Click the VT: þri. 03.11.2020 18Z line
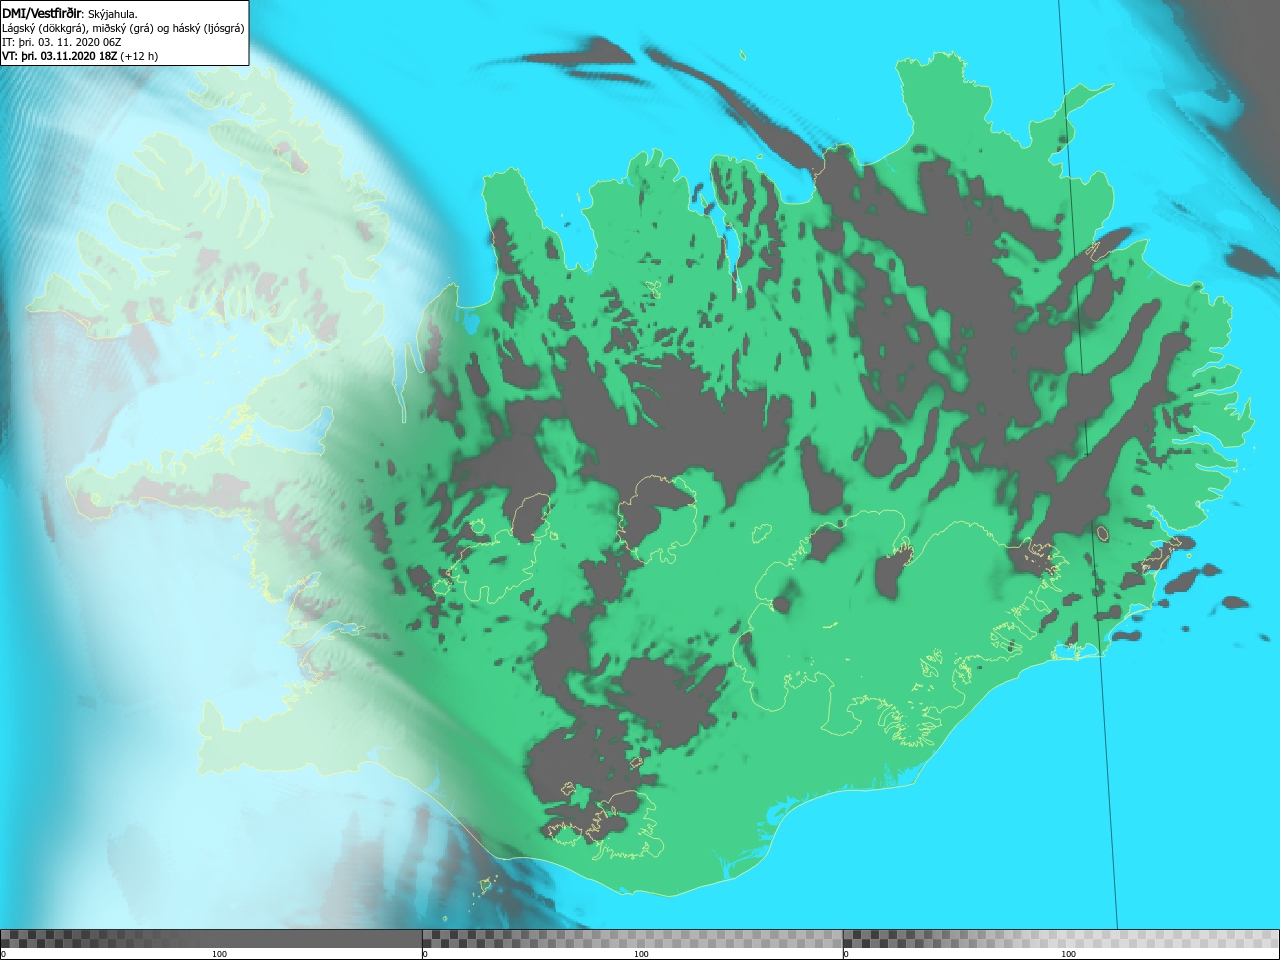 pyautogui.click(x=60, y=56)
